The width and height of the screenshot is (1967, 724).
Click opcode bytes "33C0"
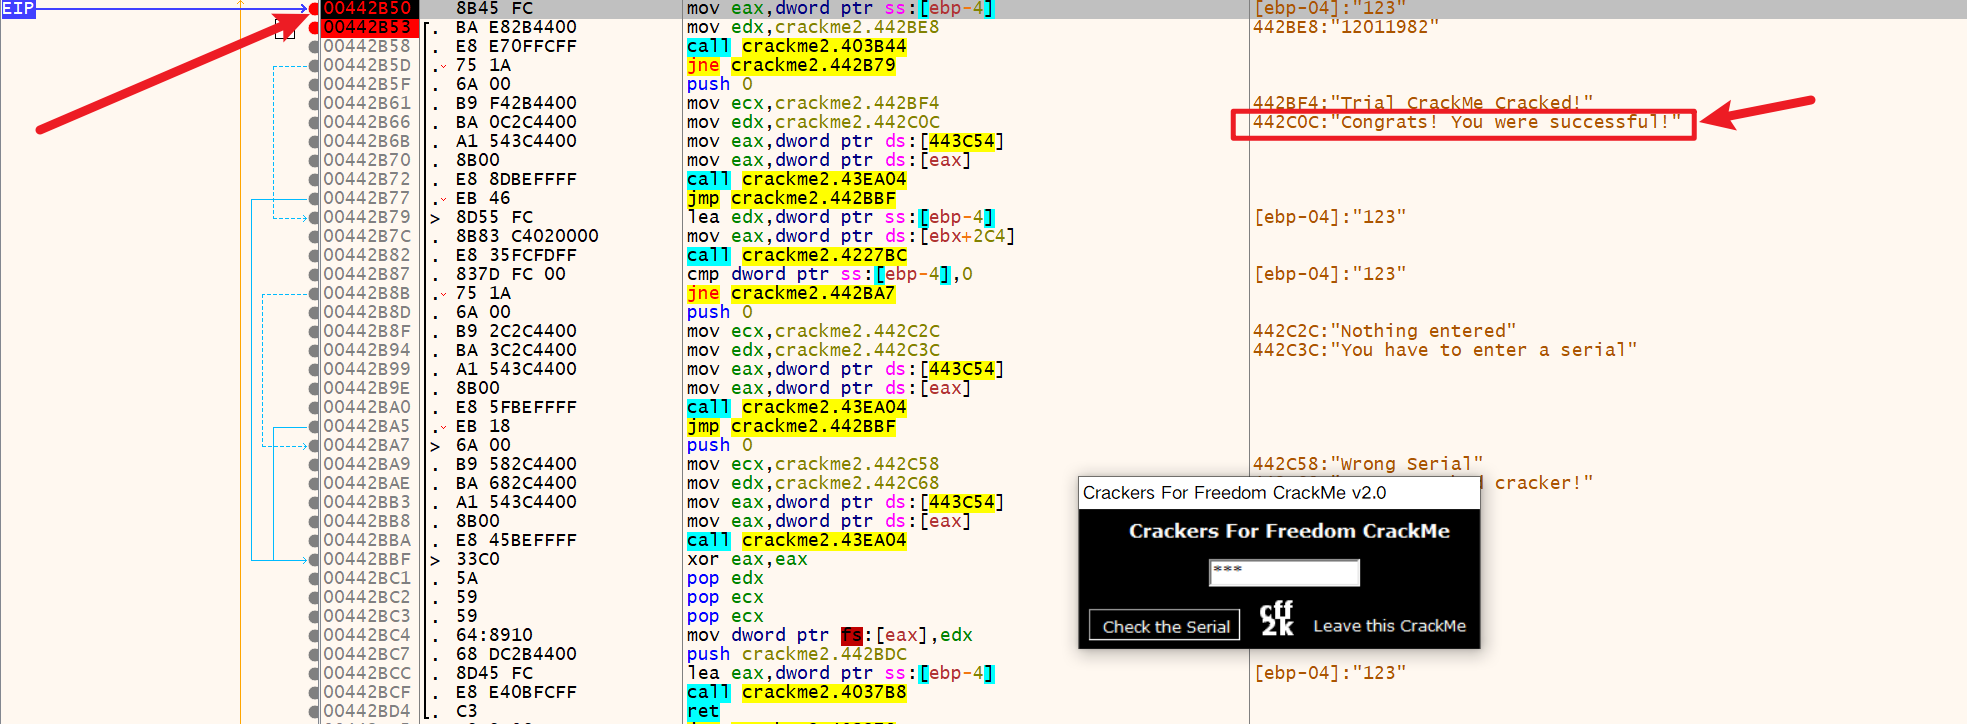click(x=478, y=560)
